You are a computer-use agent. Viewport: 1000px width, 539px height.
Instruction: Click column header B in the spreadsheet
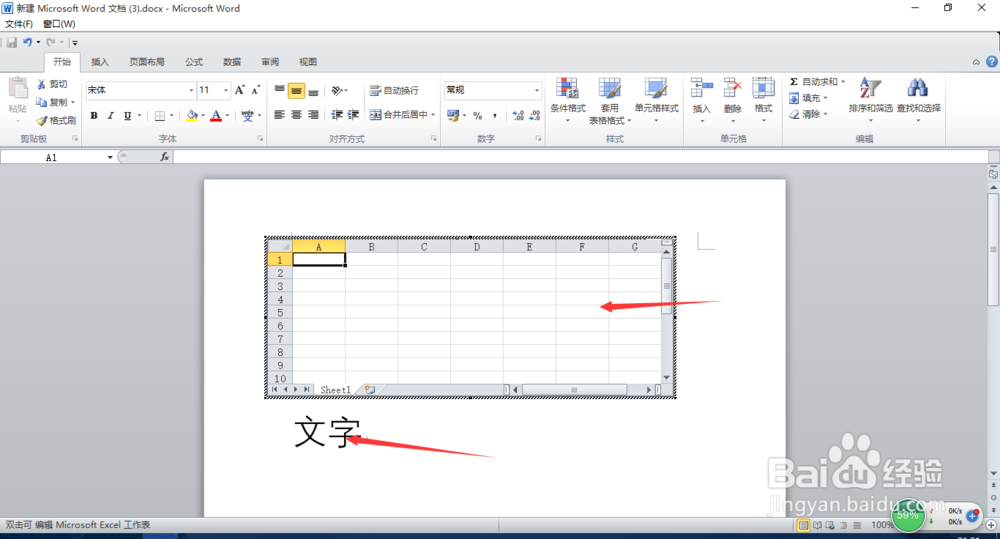371,247
